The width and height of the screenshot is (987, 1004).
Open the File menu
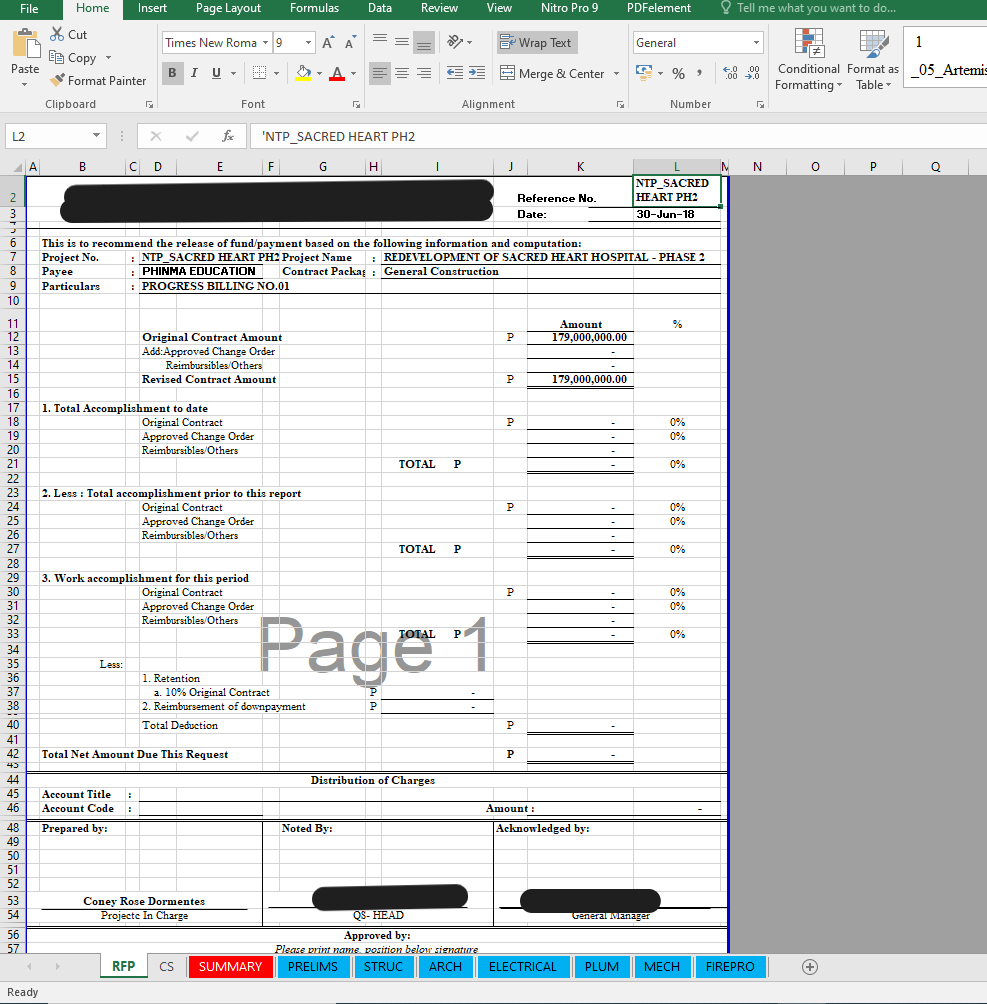coord(29,8)
